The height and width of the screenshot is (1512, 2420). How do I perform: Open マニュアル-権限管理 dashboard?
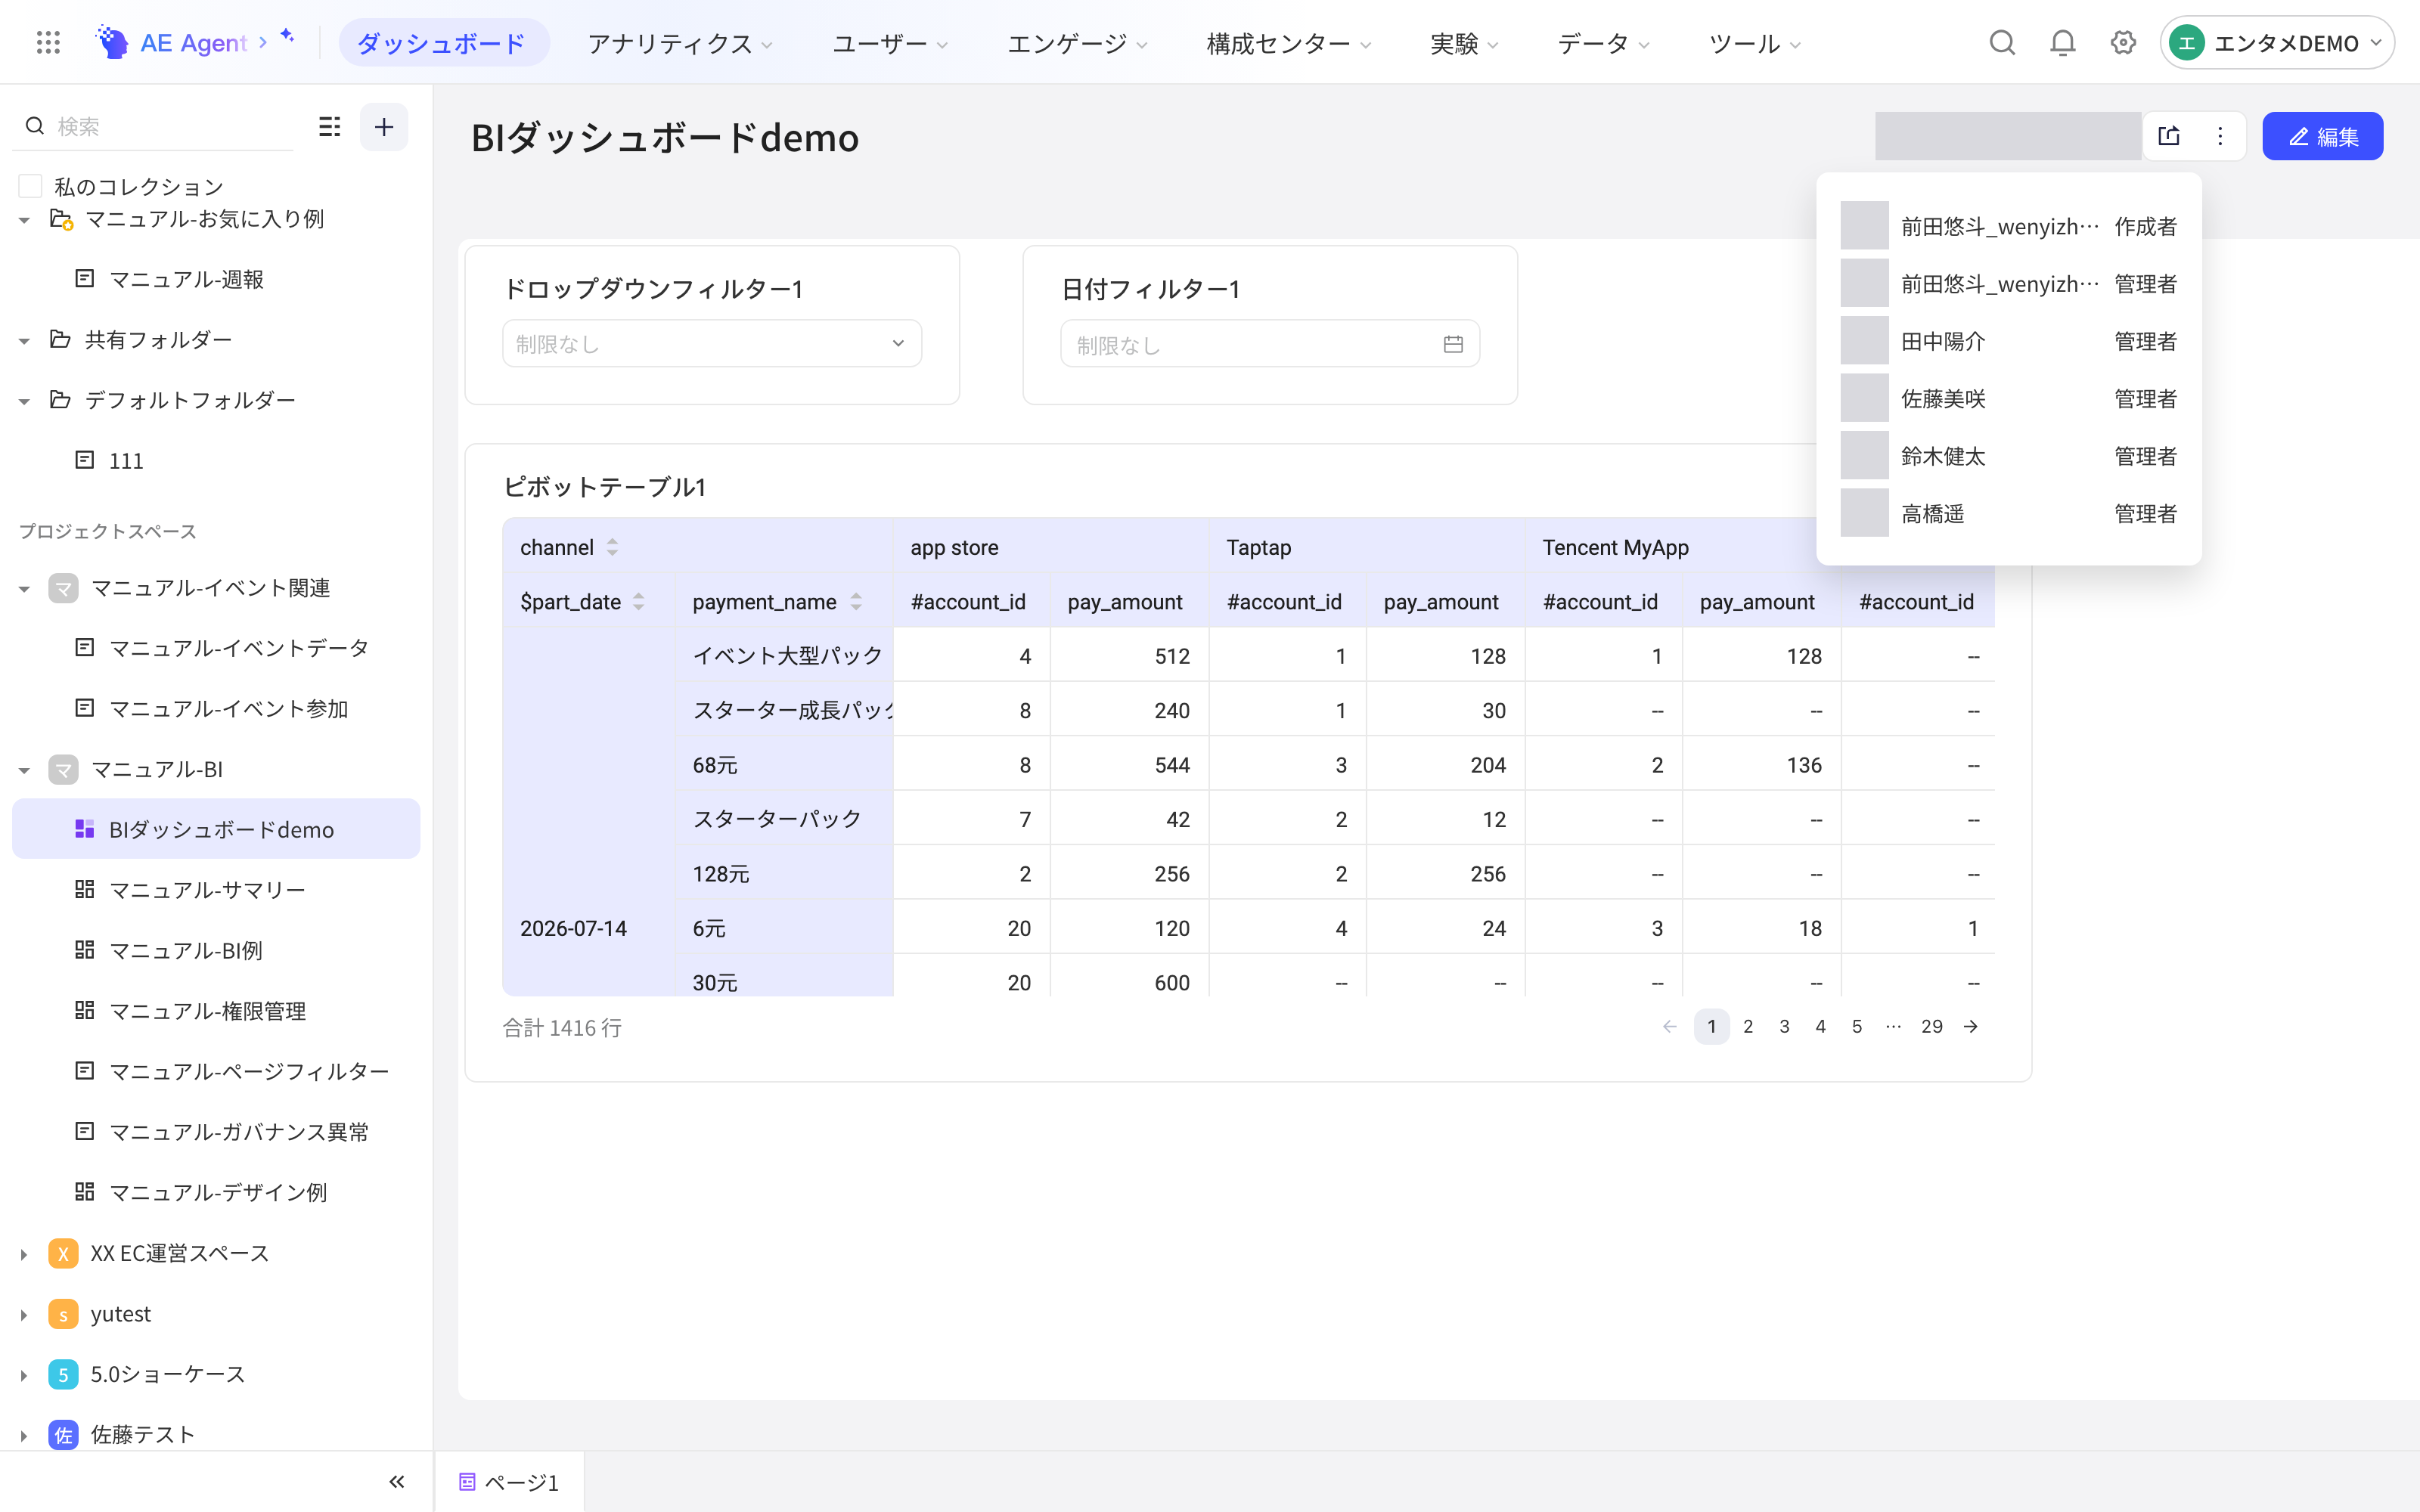pyautogui.click(x=207, y=1011)
